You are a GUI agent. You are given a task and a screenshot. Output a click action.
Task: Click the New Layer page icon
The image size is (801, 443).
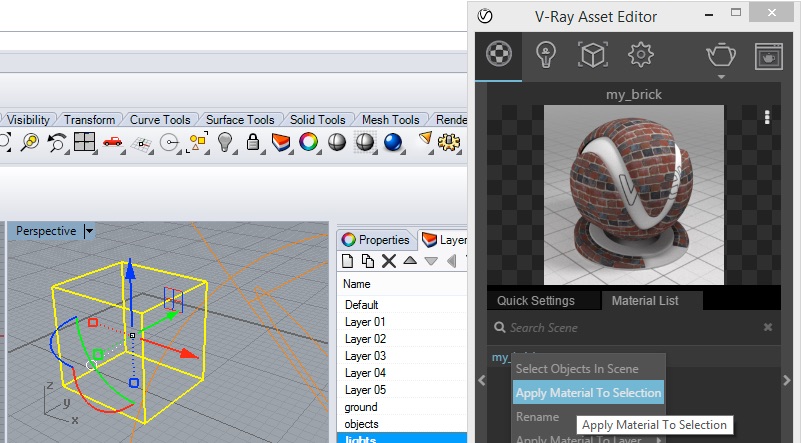[x=347, y=261]
